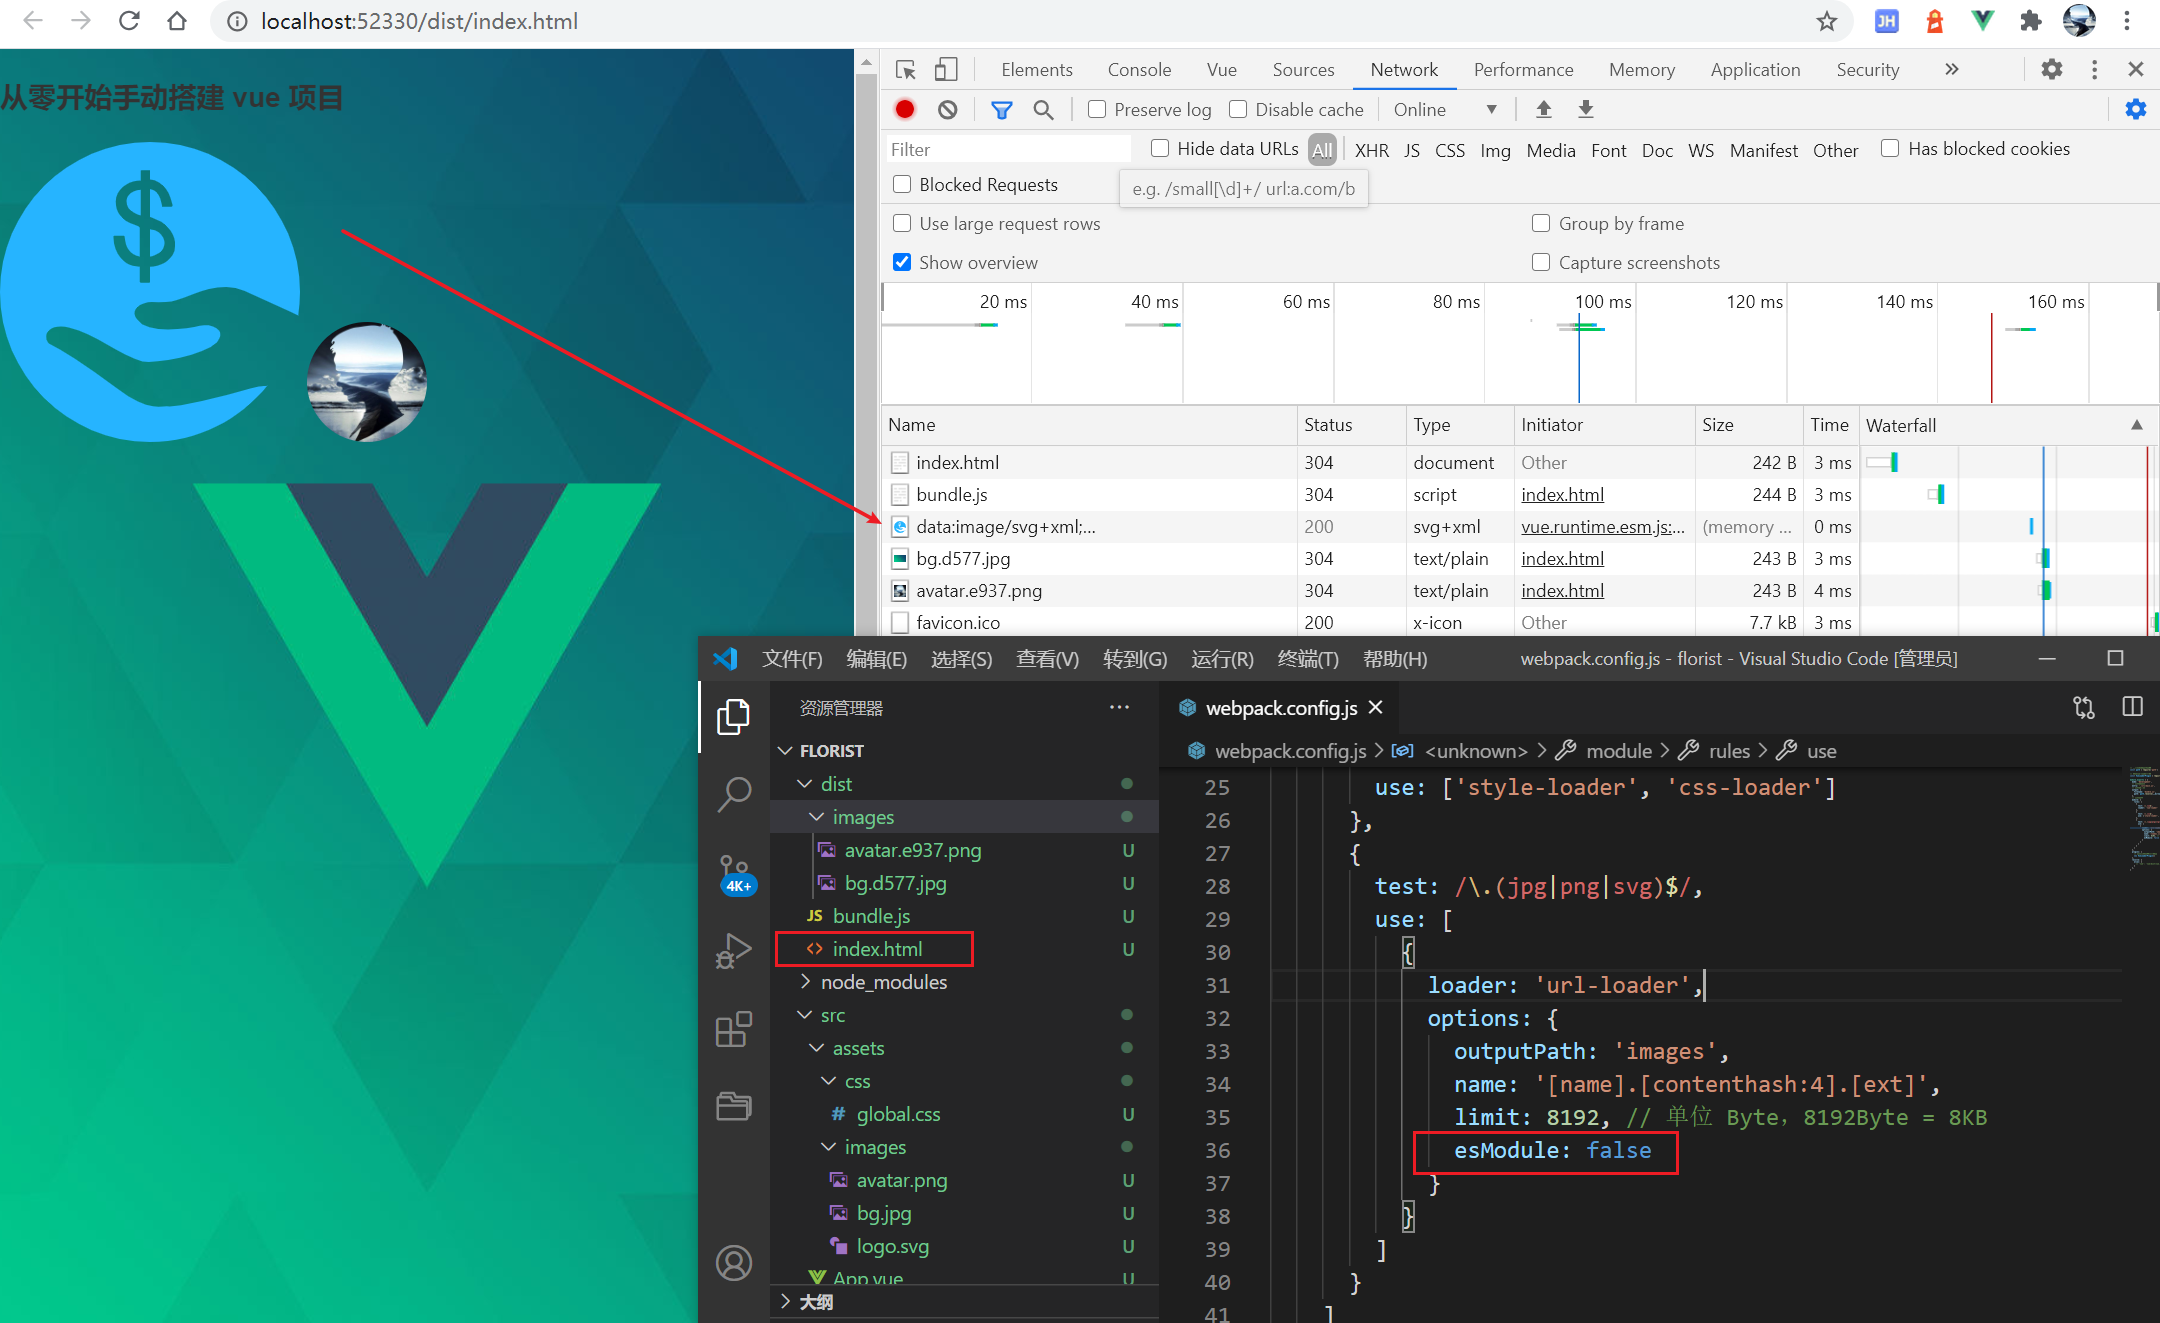Select the XHR filter type
Viewport: 2160px width, 1323px height.
click(1371, 150)
